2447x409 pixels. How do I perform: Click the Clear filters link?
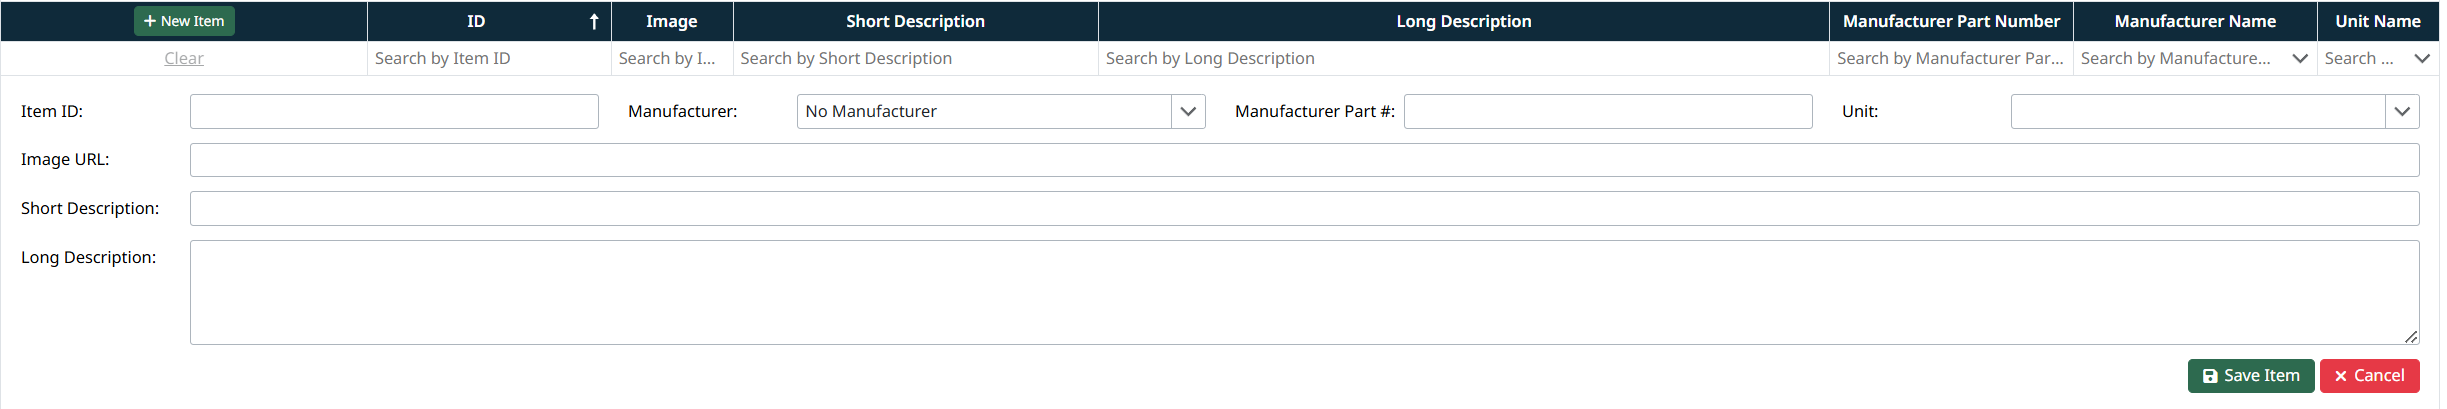(184, 58)
